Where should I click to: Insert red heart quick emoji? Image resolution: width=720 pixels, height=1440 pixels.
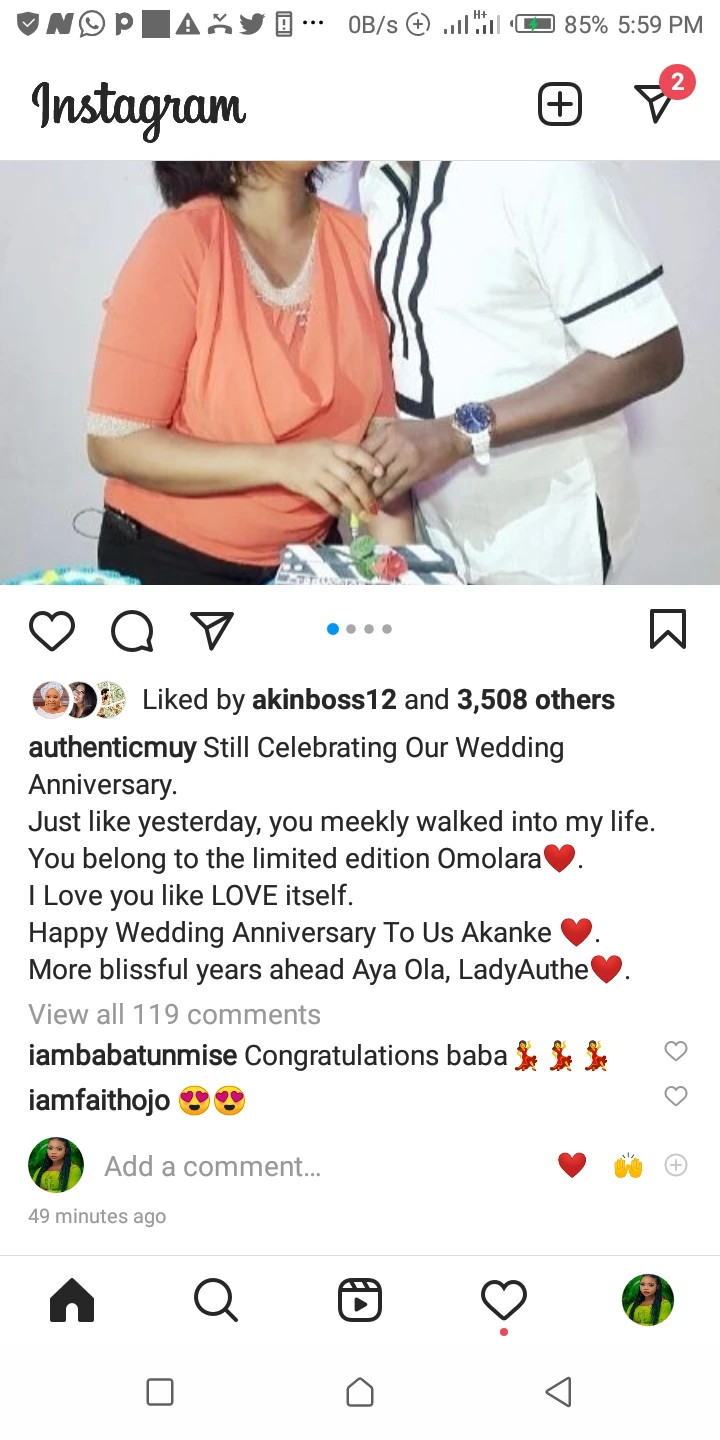[x=572, y=1166]
